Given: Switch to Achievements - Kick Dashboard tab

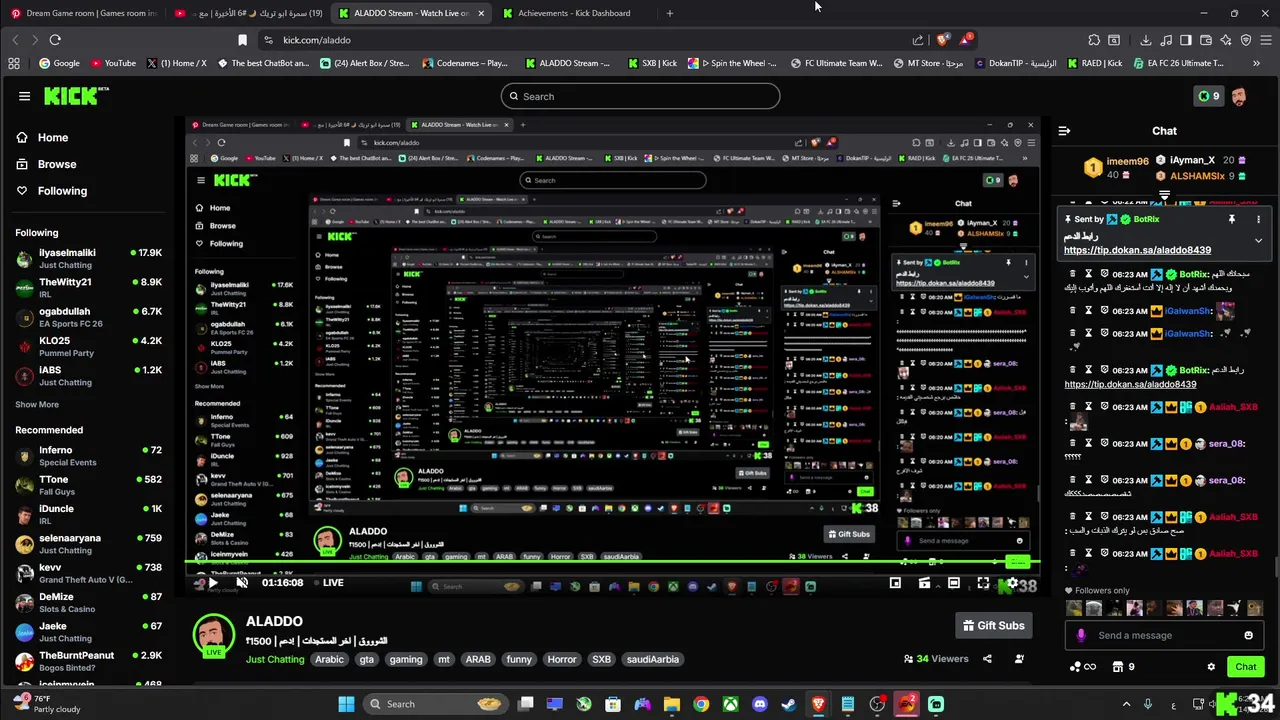Looking at the screenshot, I should (573, 13).
